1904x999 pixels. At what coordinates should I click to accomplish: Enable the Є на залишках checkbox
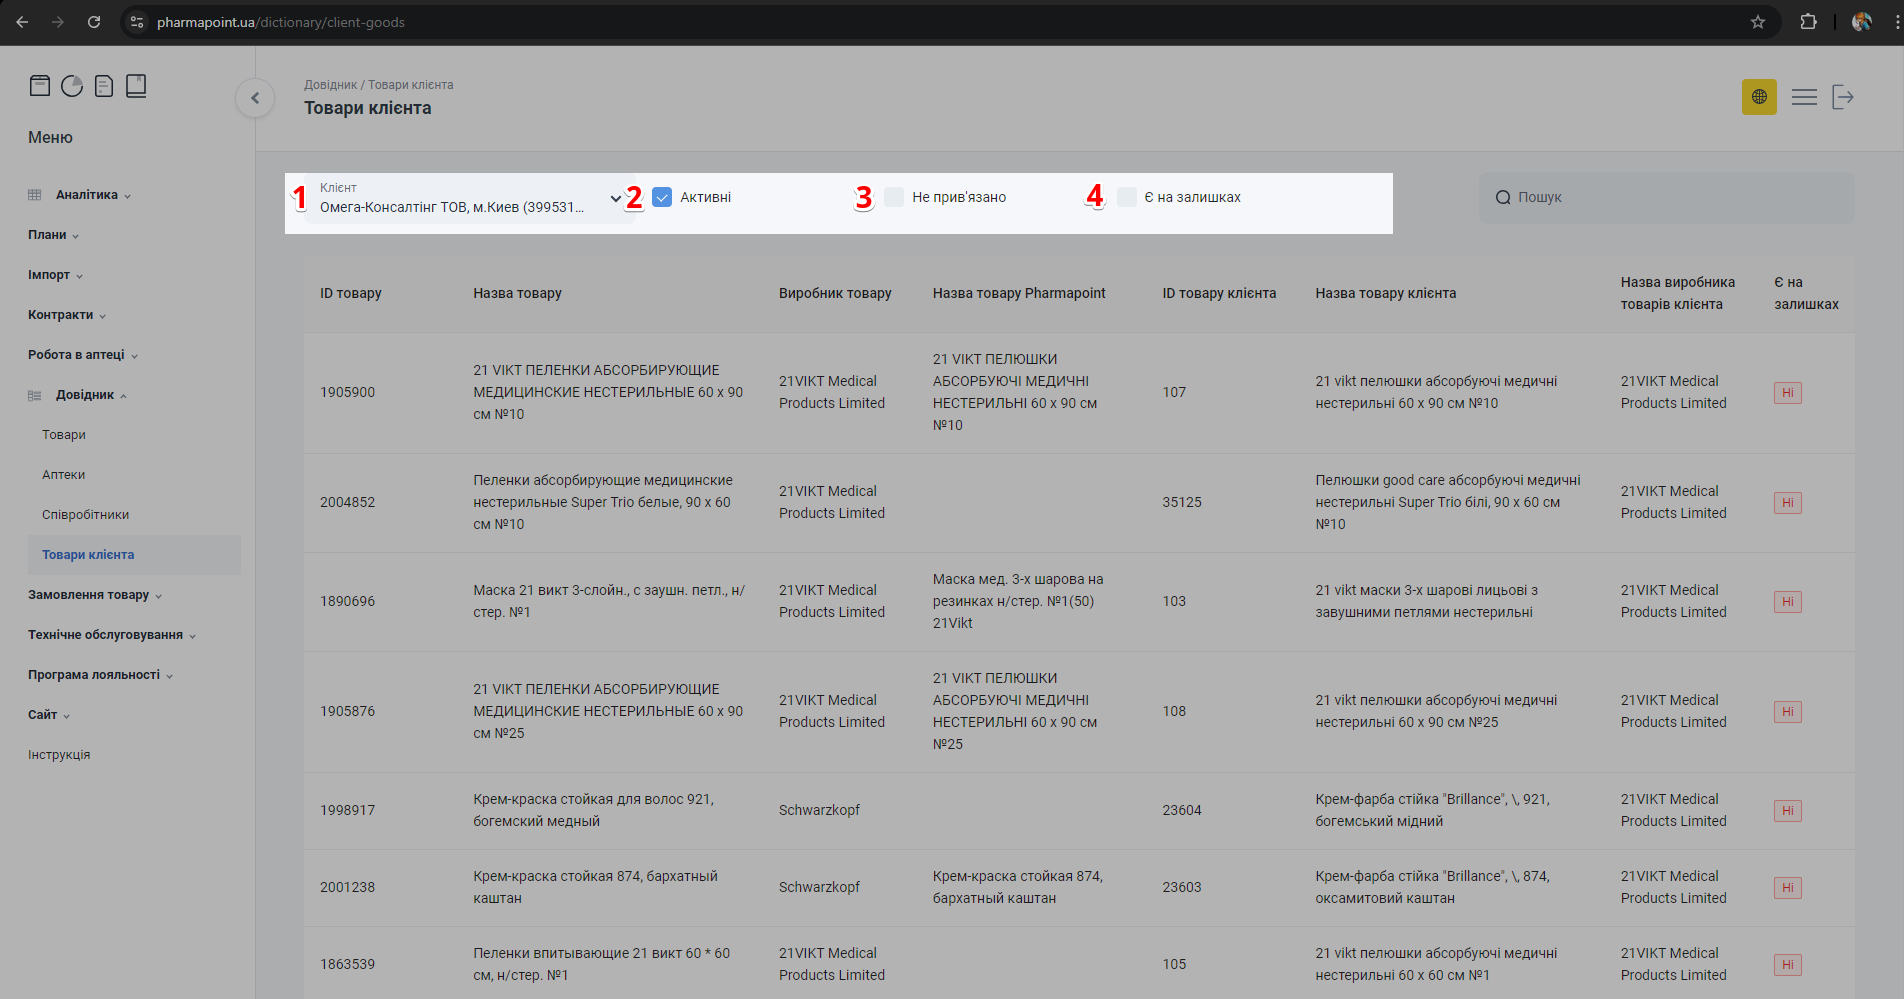click(x=1127, y=197)
